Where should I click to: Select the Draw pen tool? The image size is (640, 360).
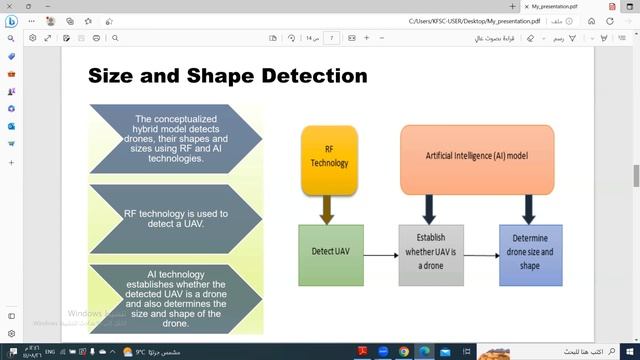click(x=573, y=38)
